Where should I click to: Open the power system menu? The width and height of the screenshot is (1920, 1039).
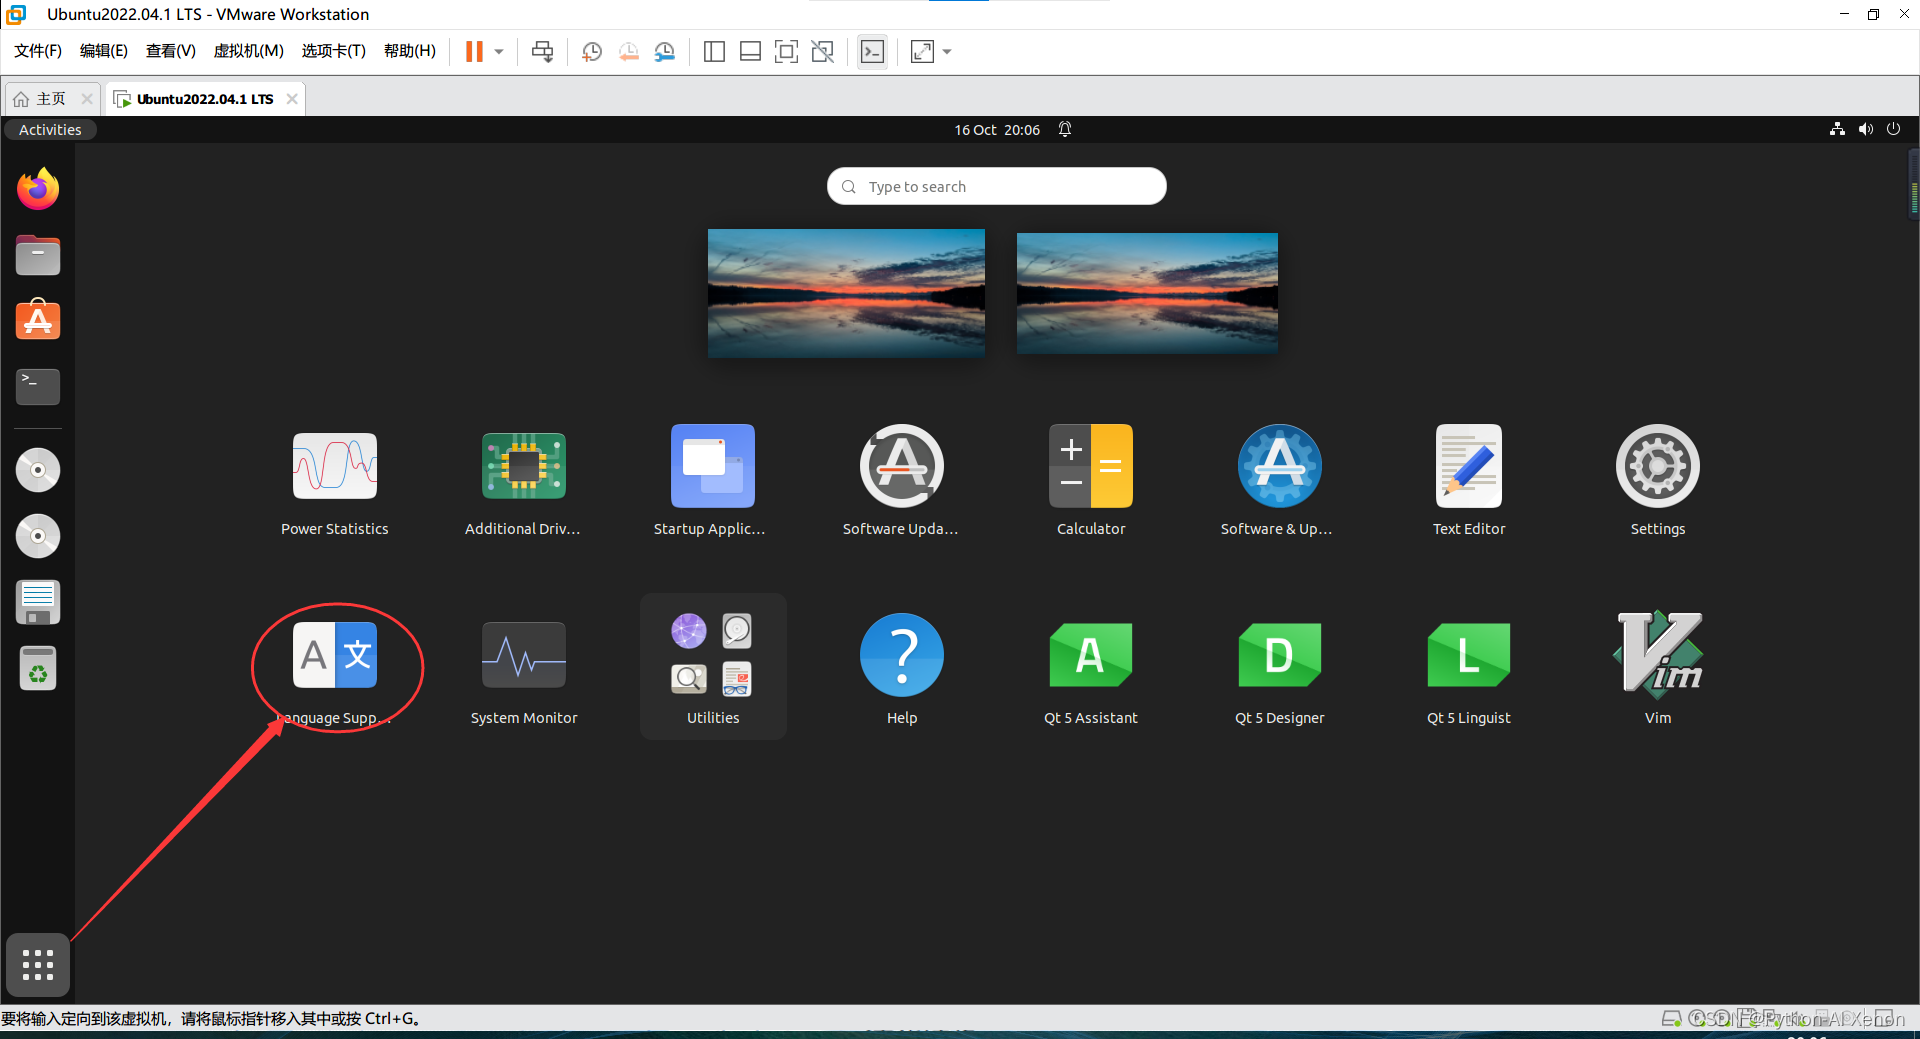(x=1893, y=129)
